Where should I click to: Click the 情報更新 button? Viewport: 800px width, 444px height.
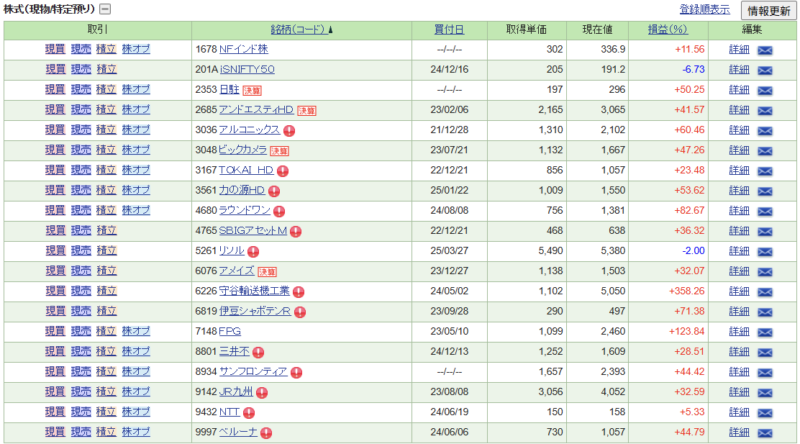[768, 10]
